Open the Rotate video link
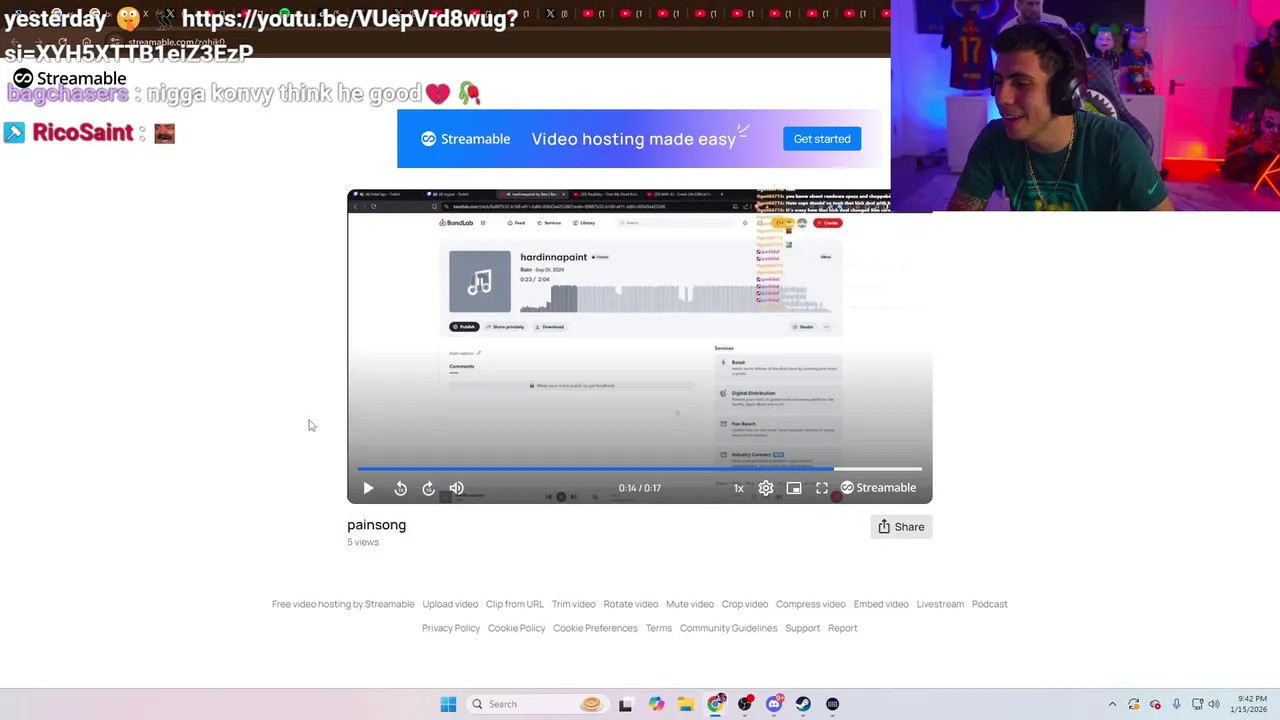This screenshot has height=720, width=1280. (x=631, y=604)
